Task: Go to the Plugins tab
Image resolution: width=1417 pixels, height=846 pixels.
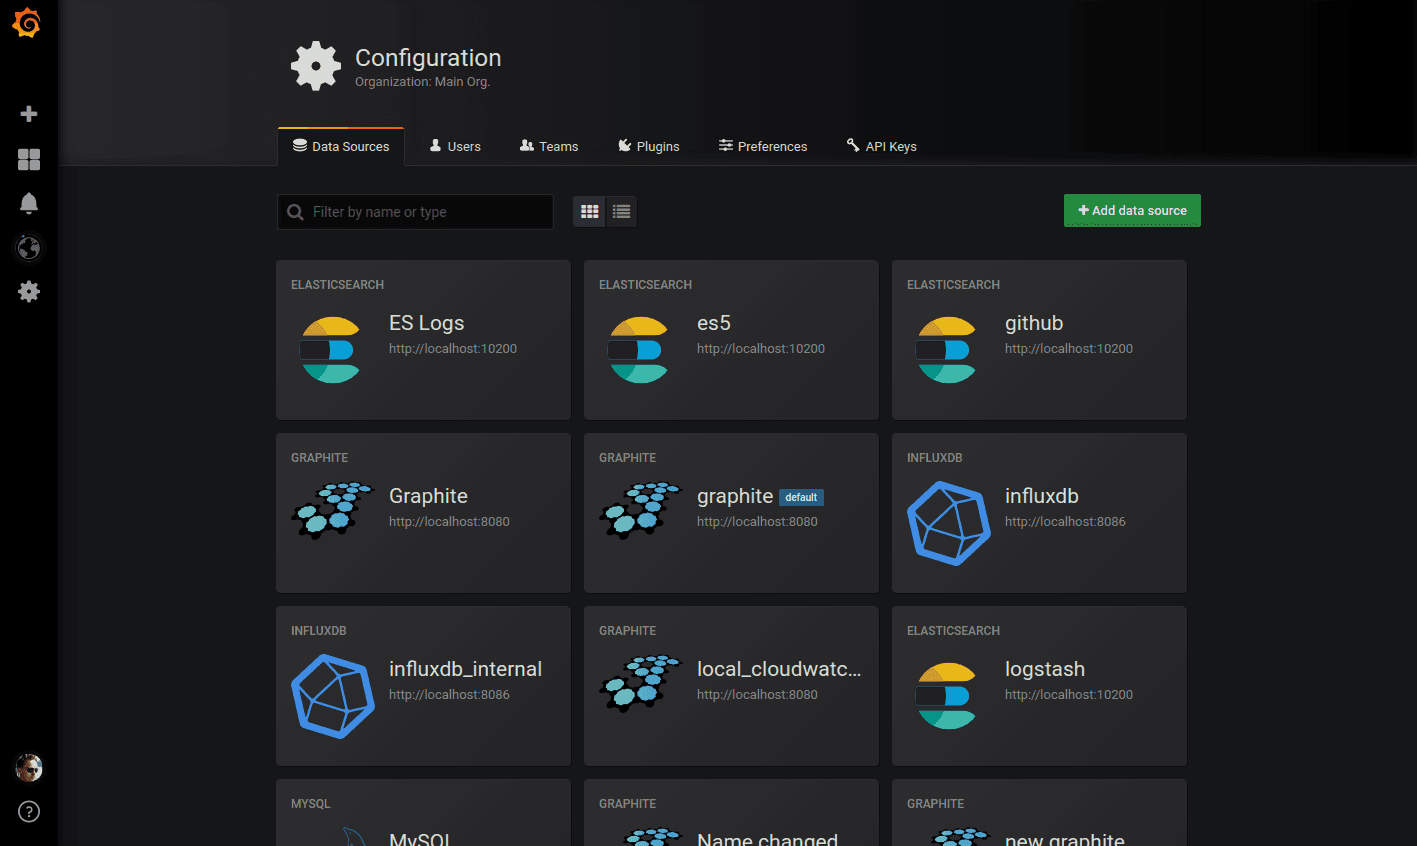Action: coord(648,146)
